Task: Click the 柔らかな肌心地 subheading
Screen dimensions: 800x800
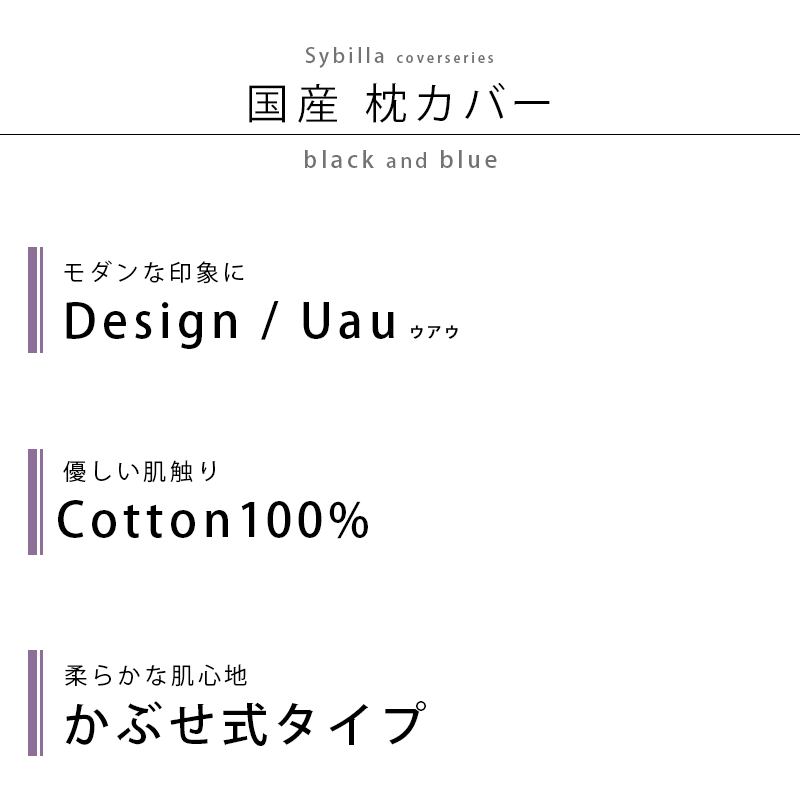Action: [x=156, y=676]
